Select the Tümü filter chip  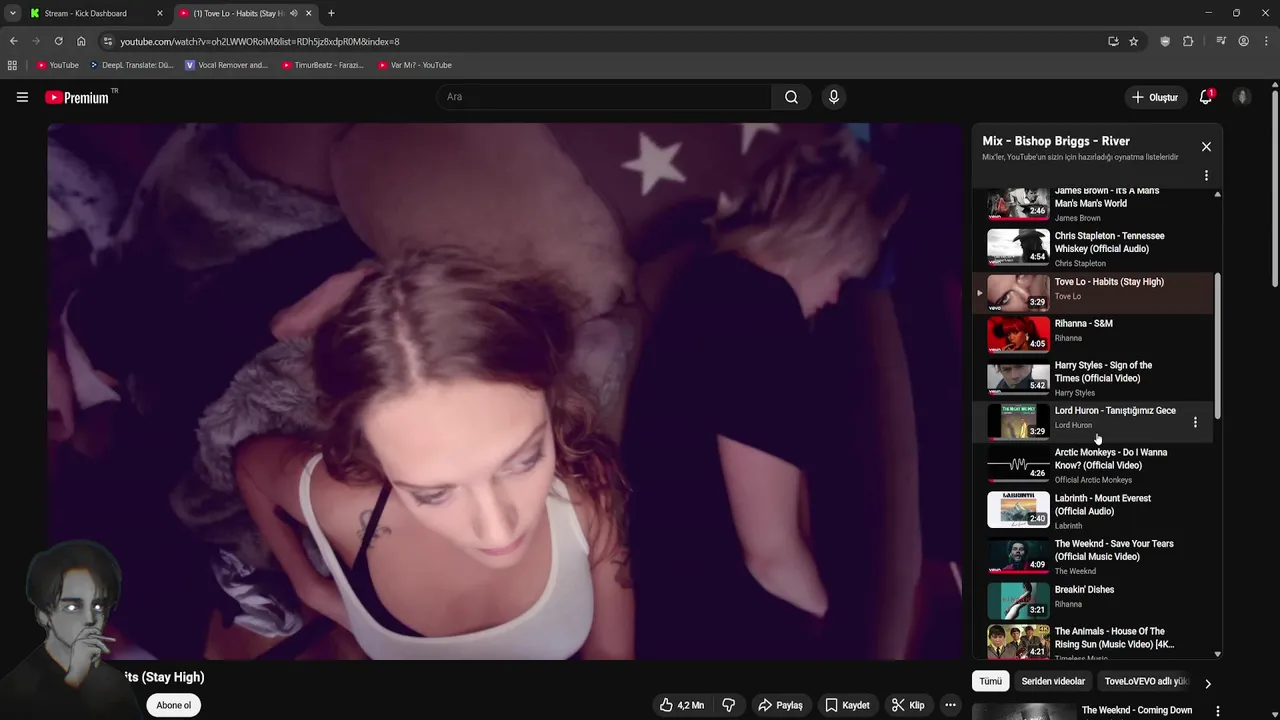990,681
